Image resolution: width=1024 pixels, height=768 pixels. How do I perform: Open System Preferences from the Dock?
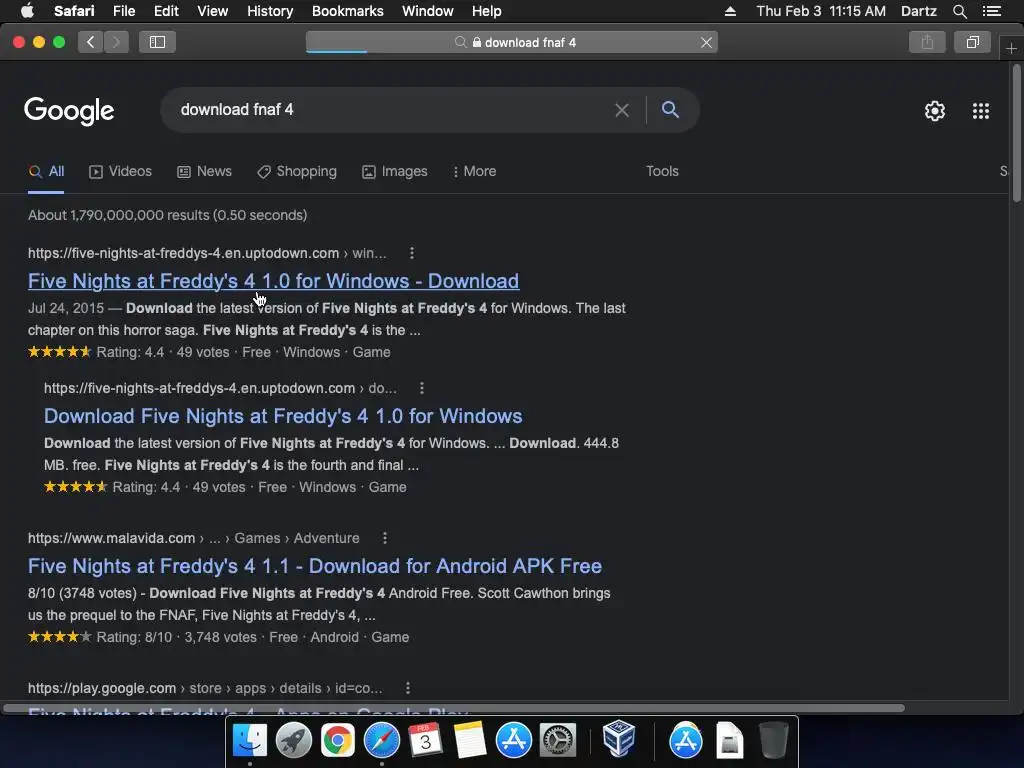558,740
